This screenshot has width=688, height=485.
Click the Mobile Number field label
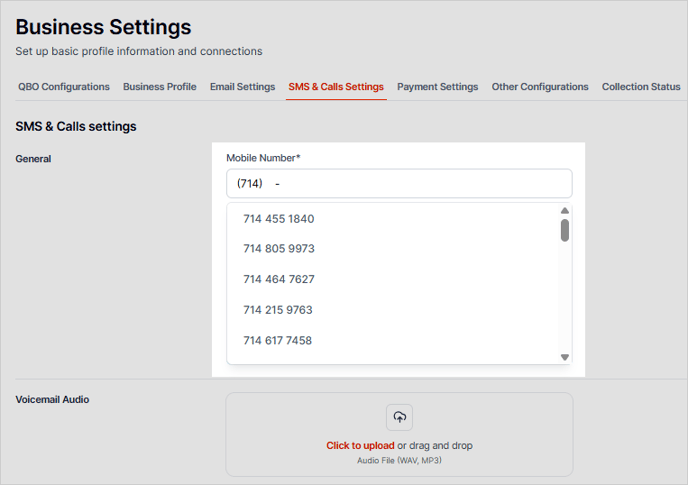point(263,158)
